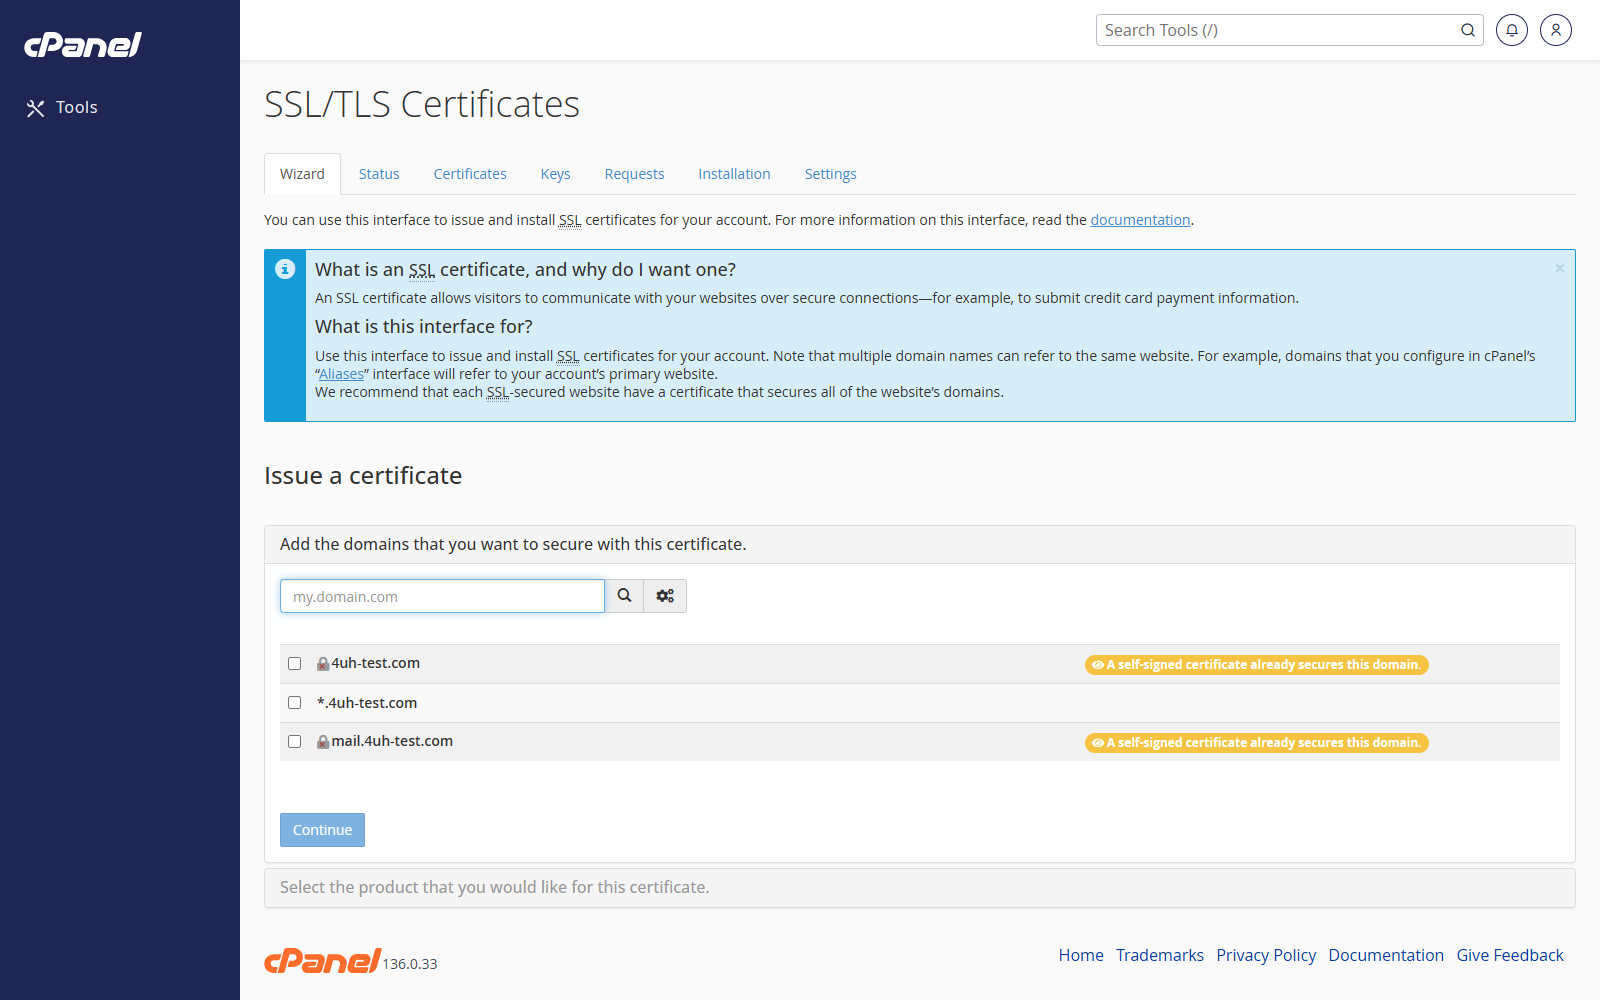Open the documentation link in intro

point(1140,220)
